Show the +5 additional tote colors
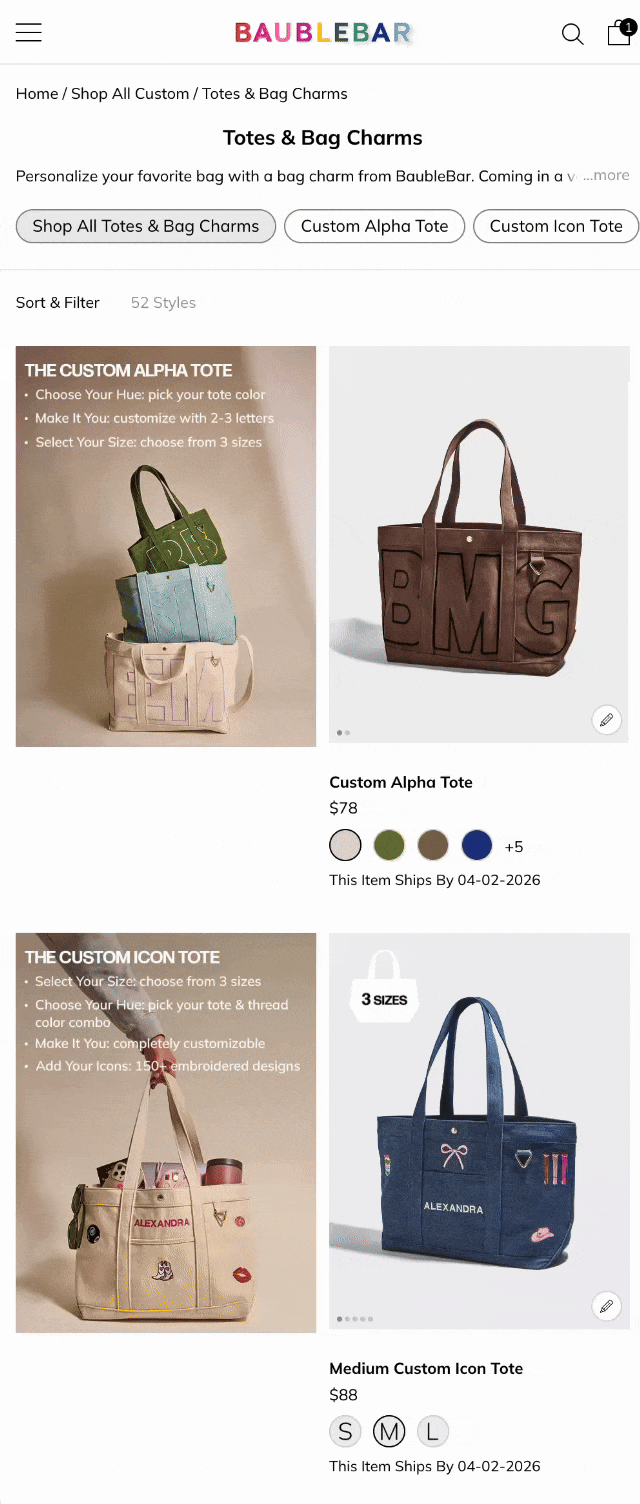The image size is (640, 1504). [514, 846]
